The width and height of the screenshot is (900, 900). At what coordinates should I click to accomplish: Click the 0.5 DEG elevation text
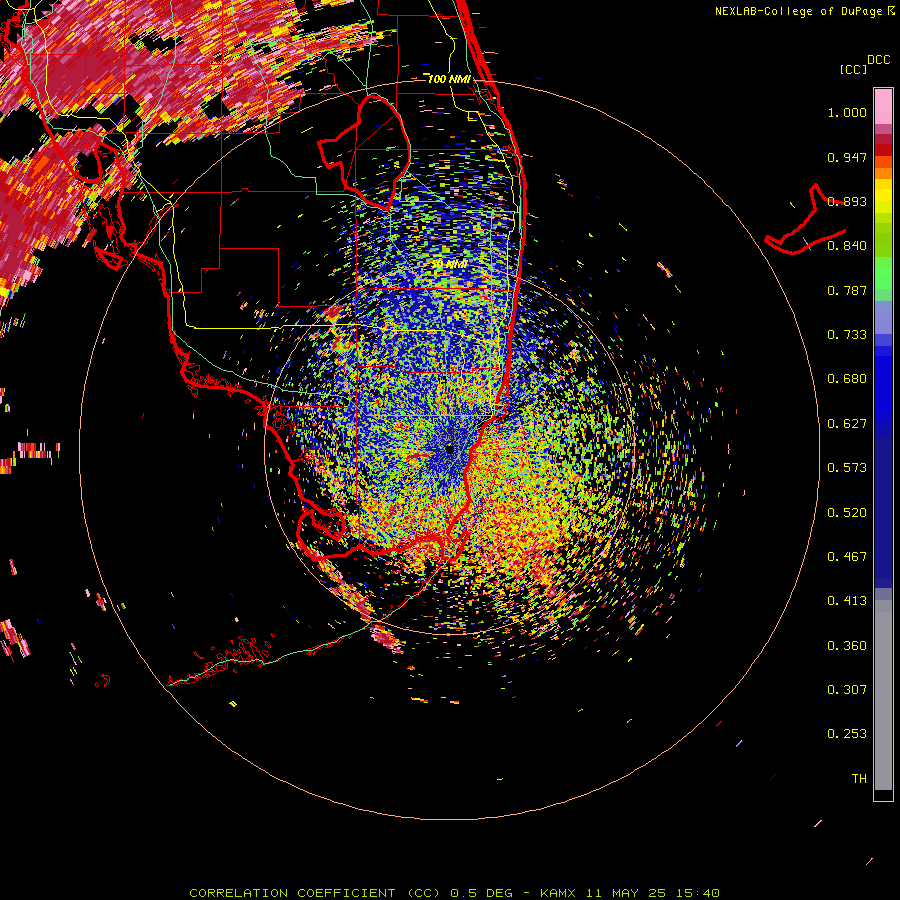pos(481,893)
